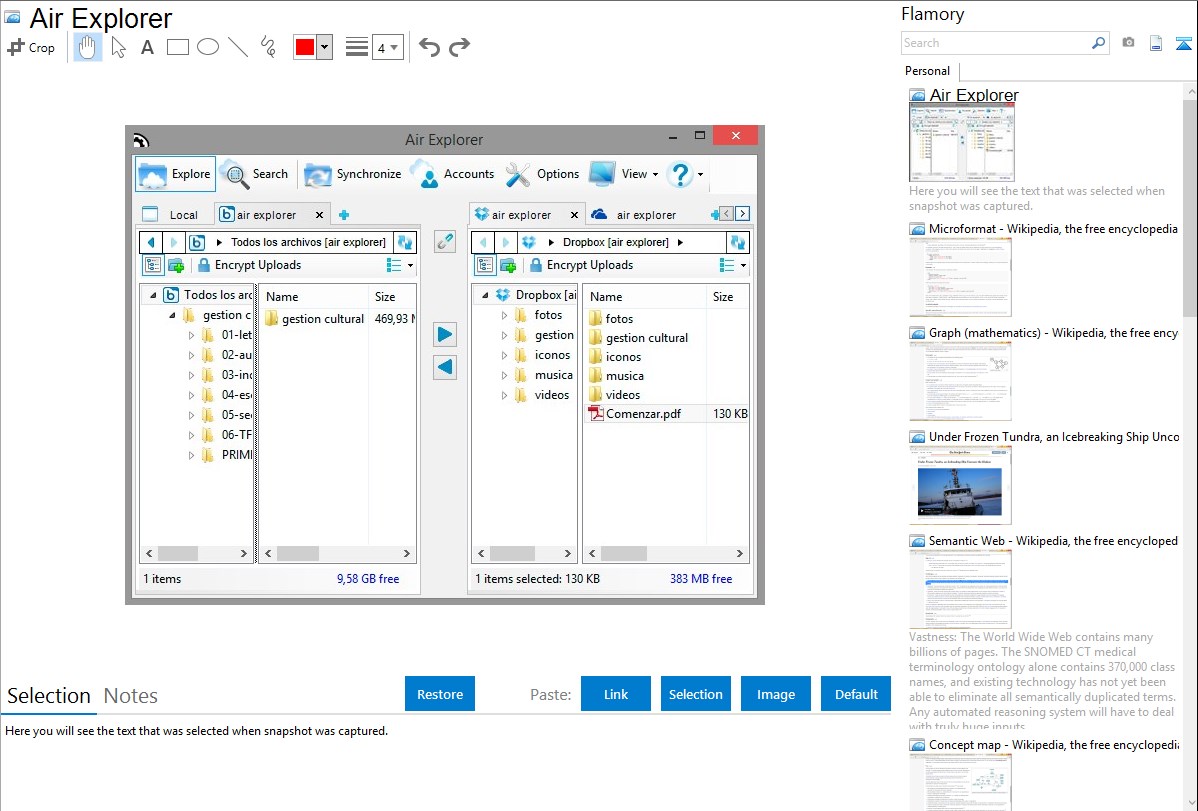Focus the Flamory search field
Image resolution: width=1198 pixels, height=811 pixels.
tap(996, 43)
